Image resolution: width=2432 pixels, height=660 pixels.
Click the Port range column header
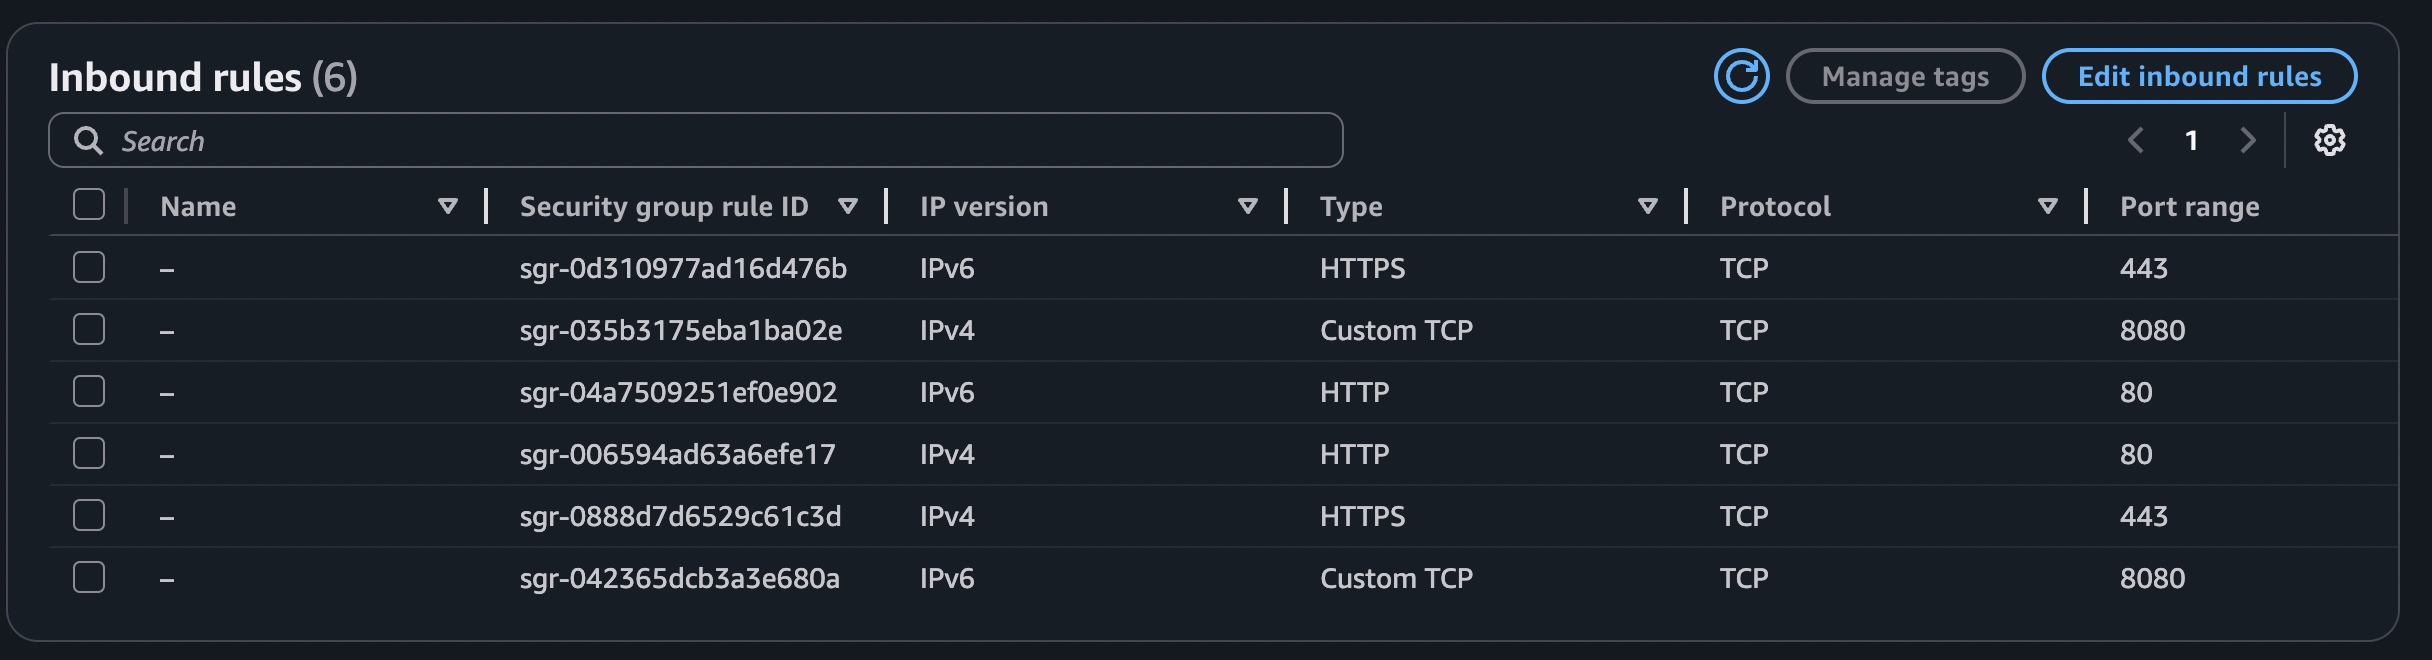click(x=2189, y=206)
